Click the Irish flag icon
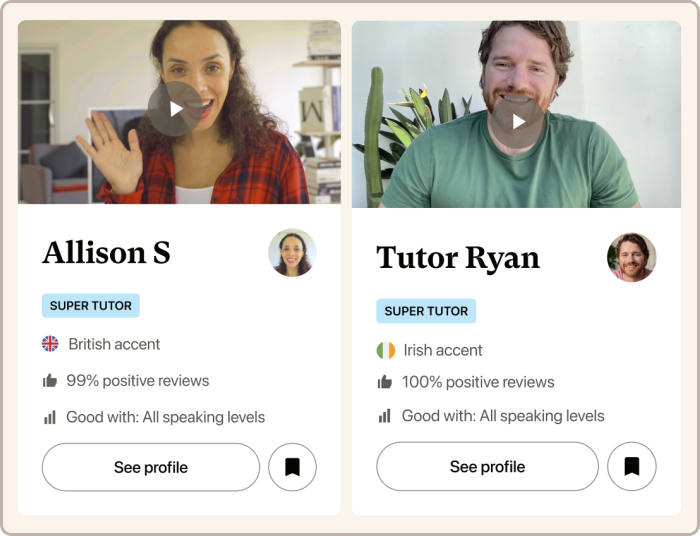700x536 pixels. (386, 350)
